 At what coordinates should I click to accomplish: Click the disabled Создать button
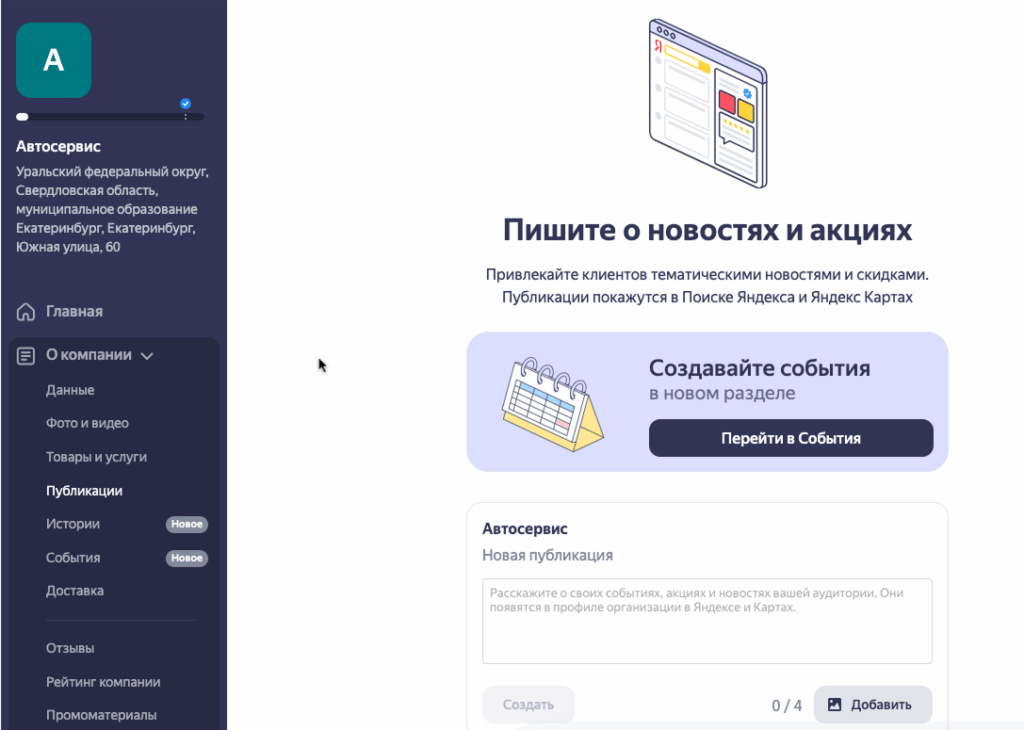coord(528,705)
